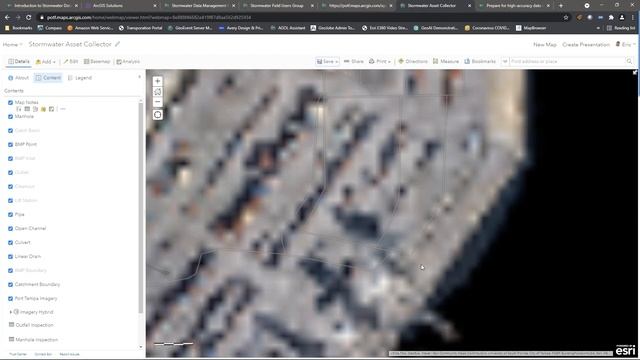Screen dimensions: 640x360
Task: Open the Add dropdown
Action: point(45,62)
